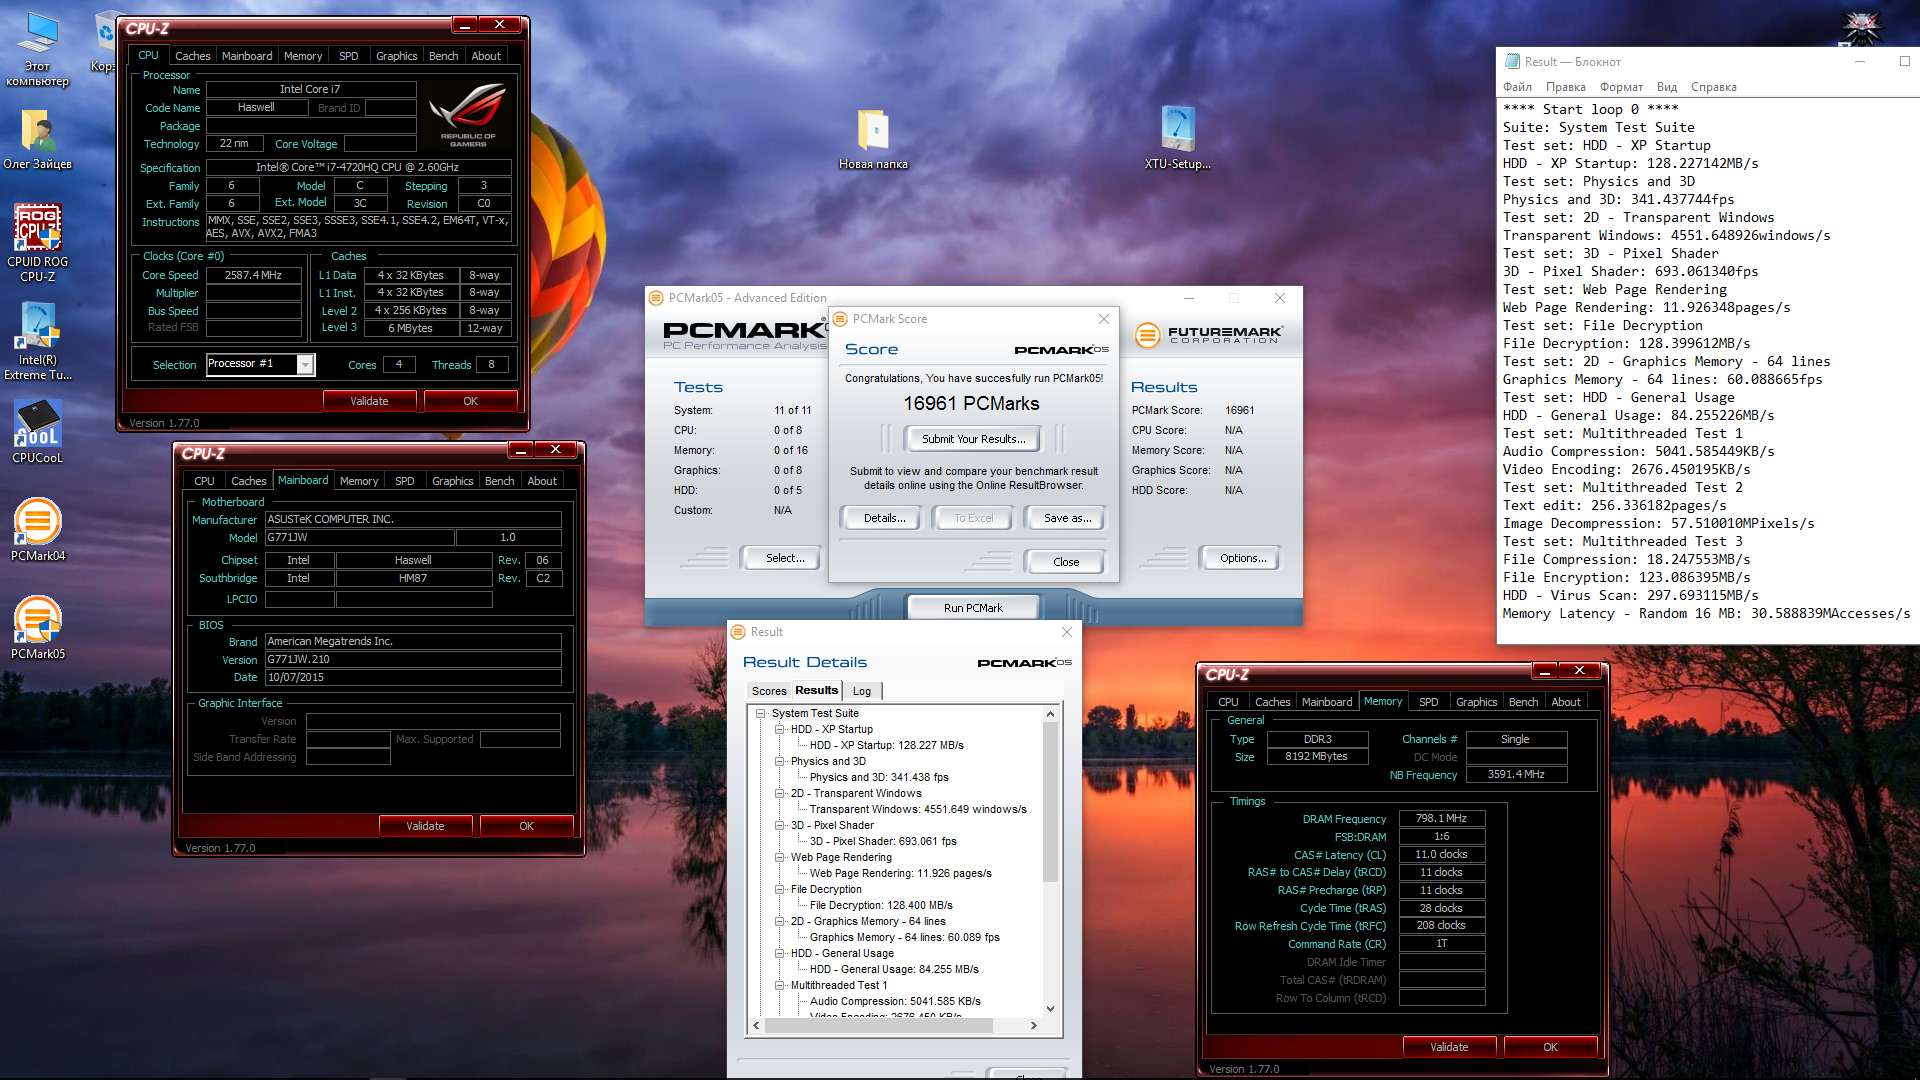Click the Witcher wolf icon at top right
Viewport: 1920px width, 1080px height.
(1862, 28)
